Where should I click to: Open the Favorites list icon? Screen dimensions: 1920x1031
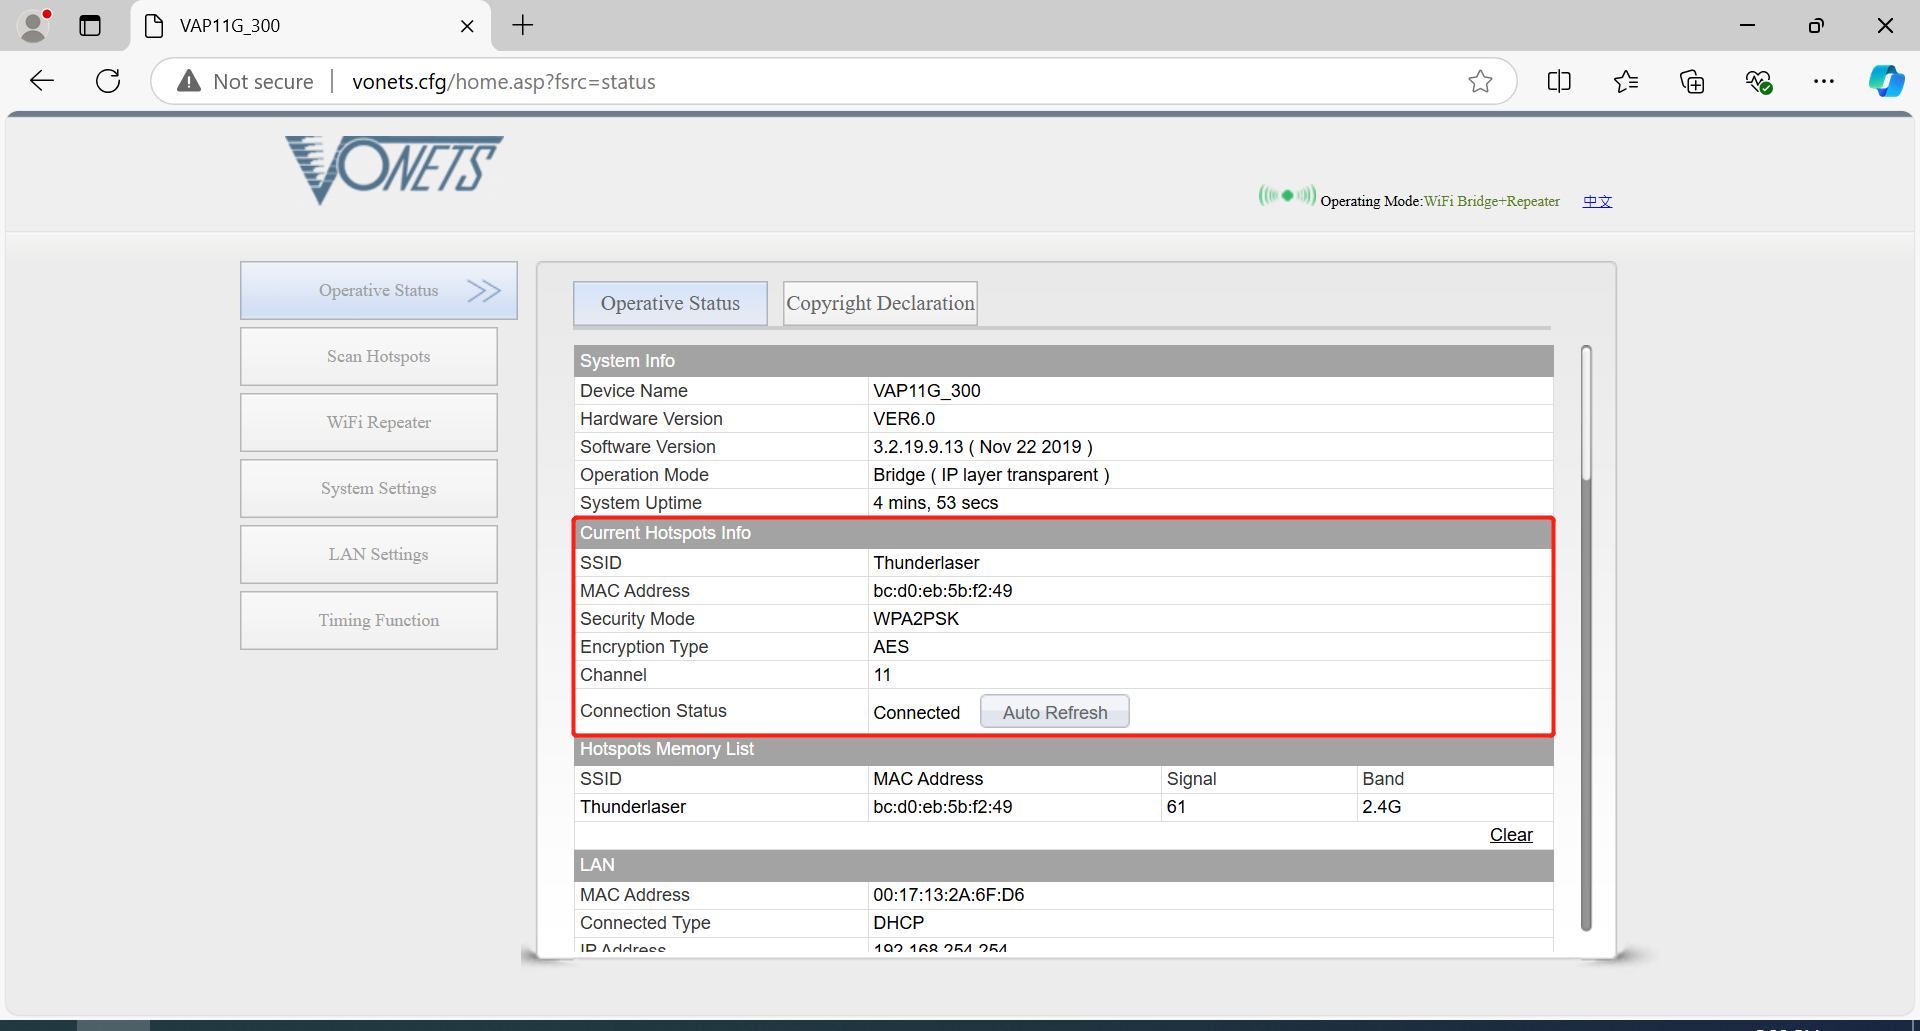[1626, 81]
